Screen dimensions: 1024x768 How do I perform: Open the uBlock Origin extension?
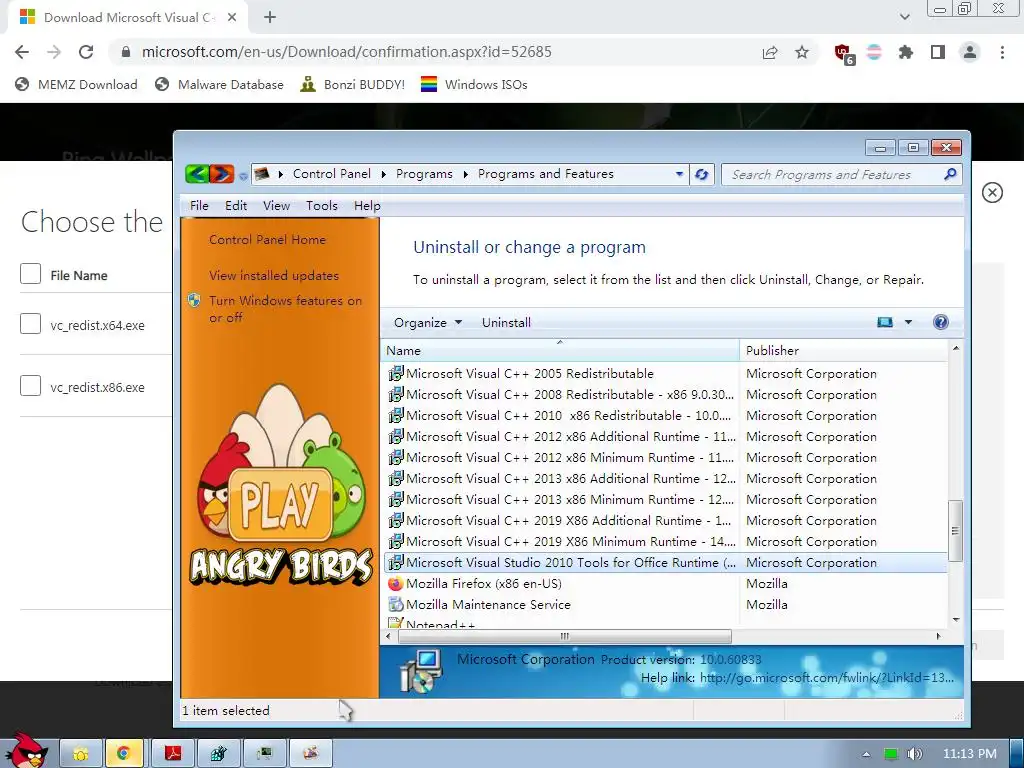click(x=844, y=54)
